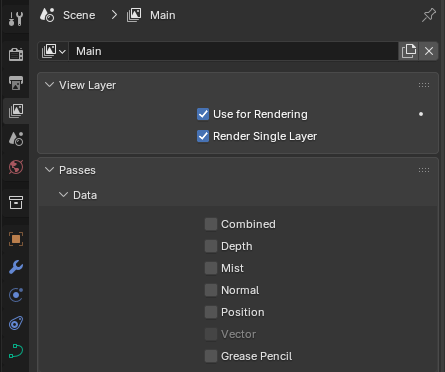Open the Output properties tab

pyautogui.click(x=16, y=83)
